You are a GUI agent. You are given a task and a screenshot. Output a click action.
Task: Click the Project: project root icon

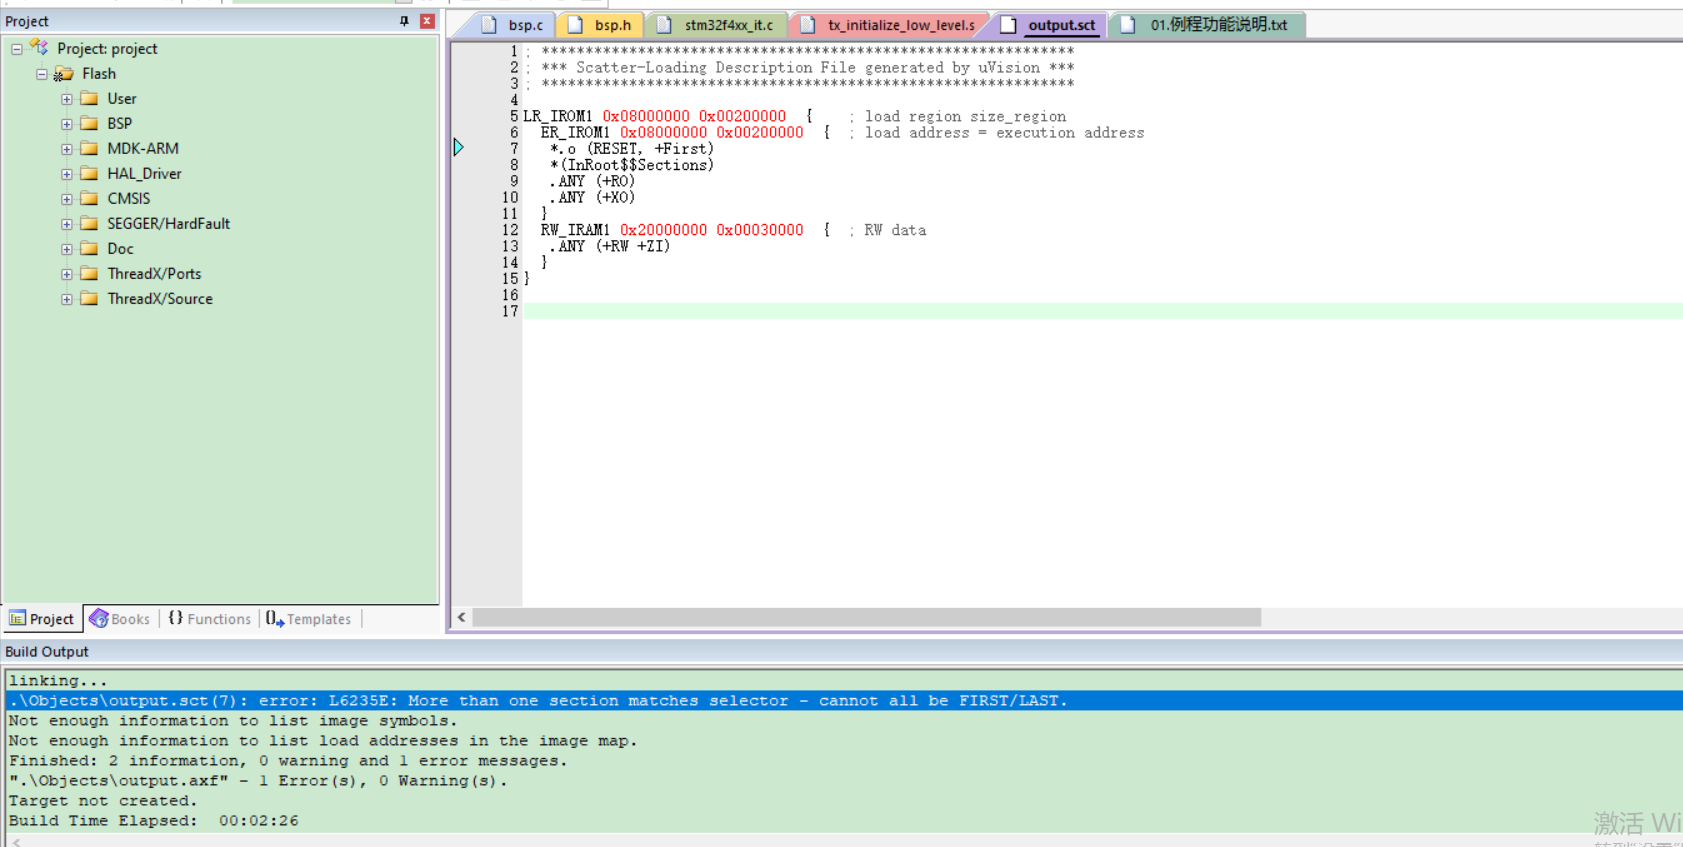pos(39,47)
